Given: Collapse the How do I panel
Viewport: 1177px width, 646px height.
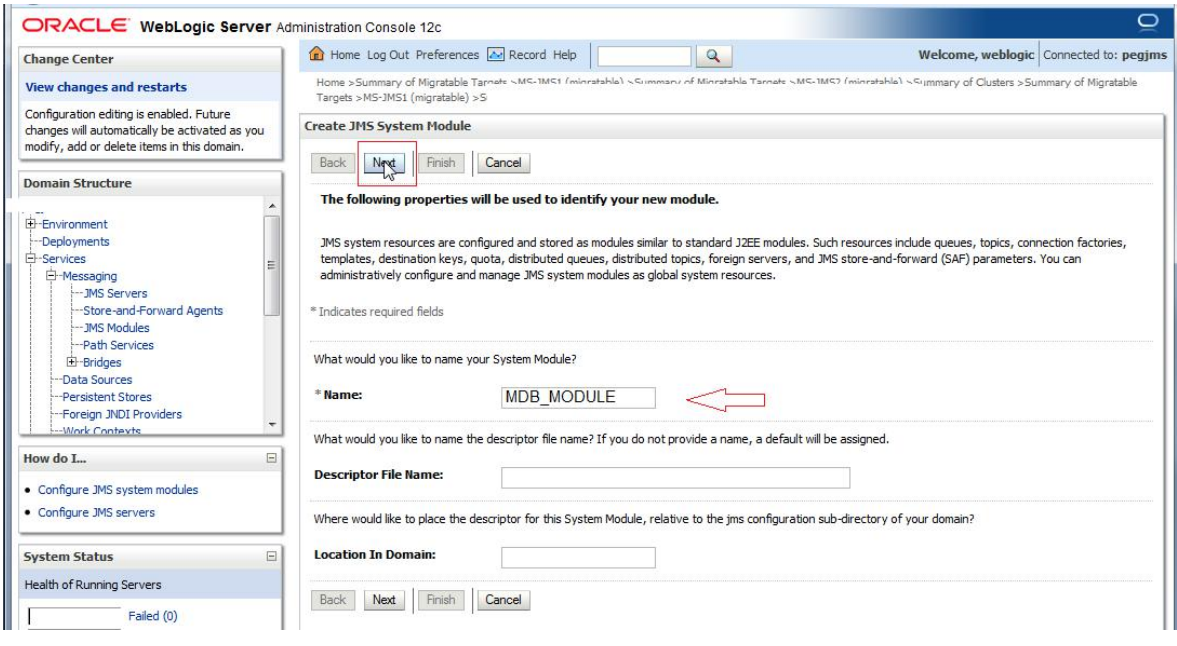Looking at the screenshot, I should pos(272,458).
